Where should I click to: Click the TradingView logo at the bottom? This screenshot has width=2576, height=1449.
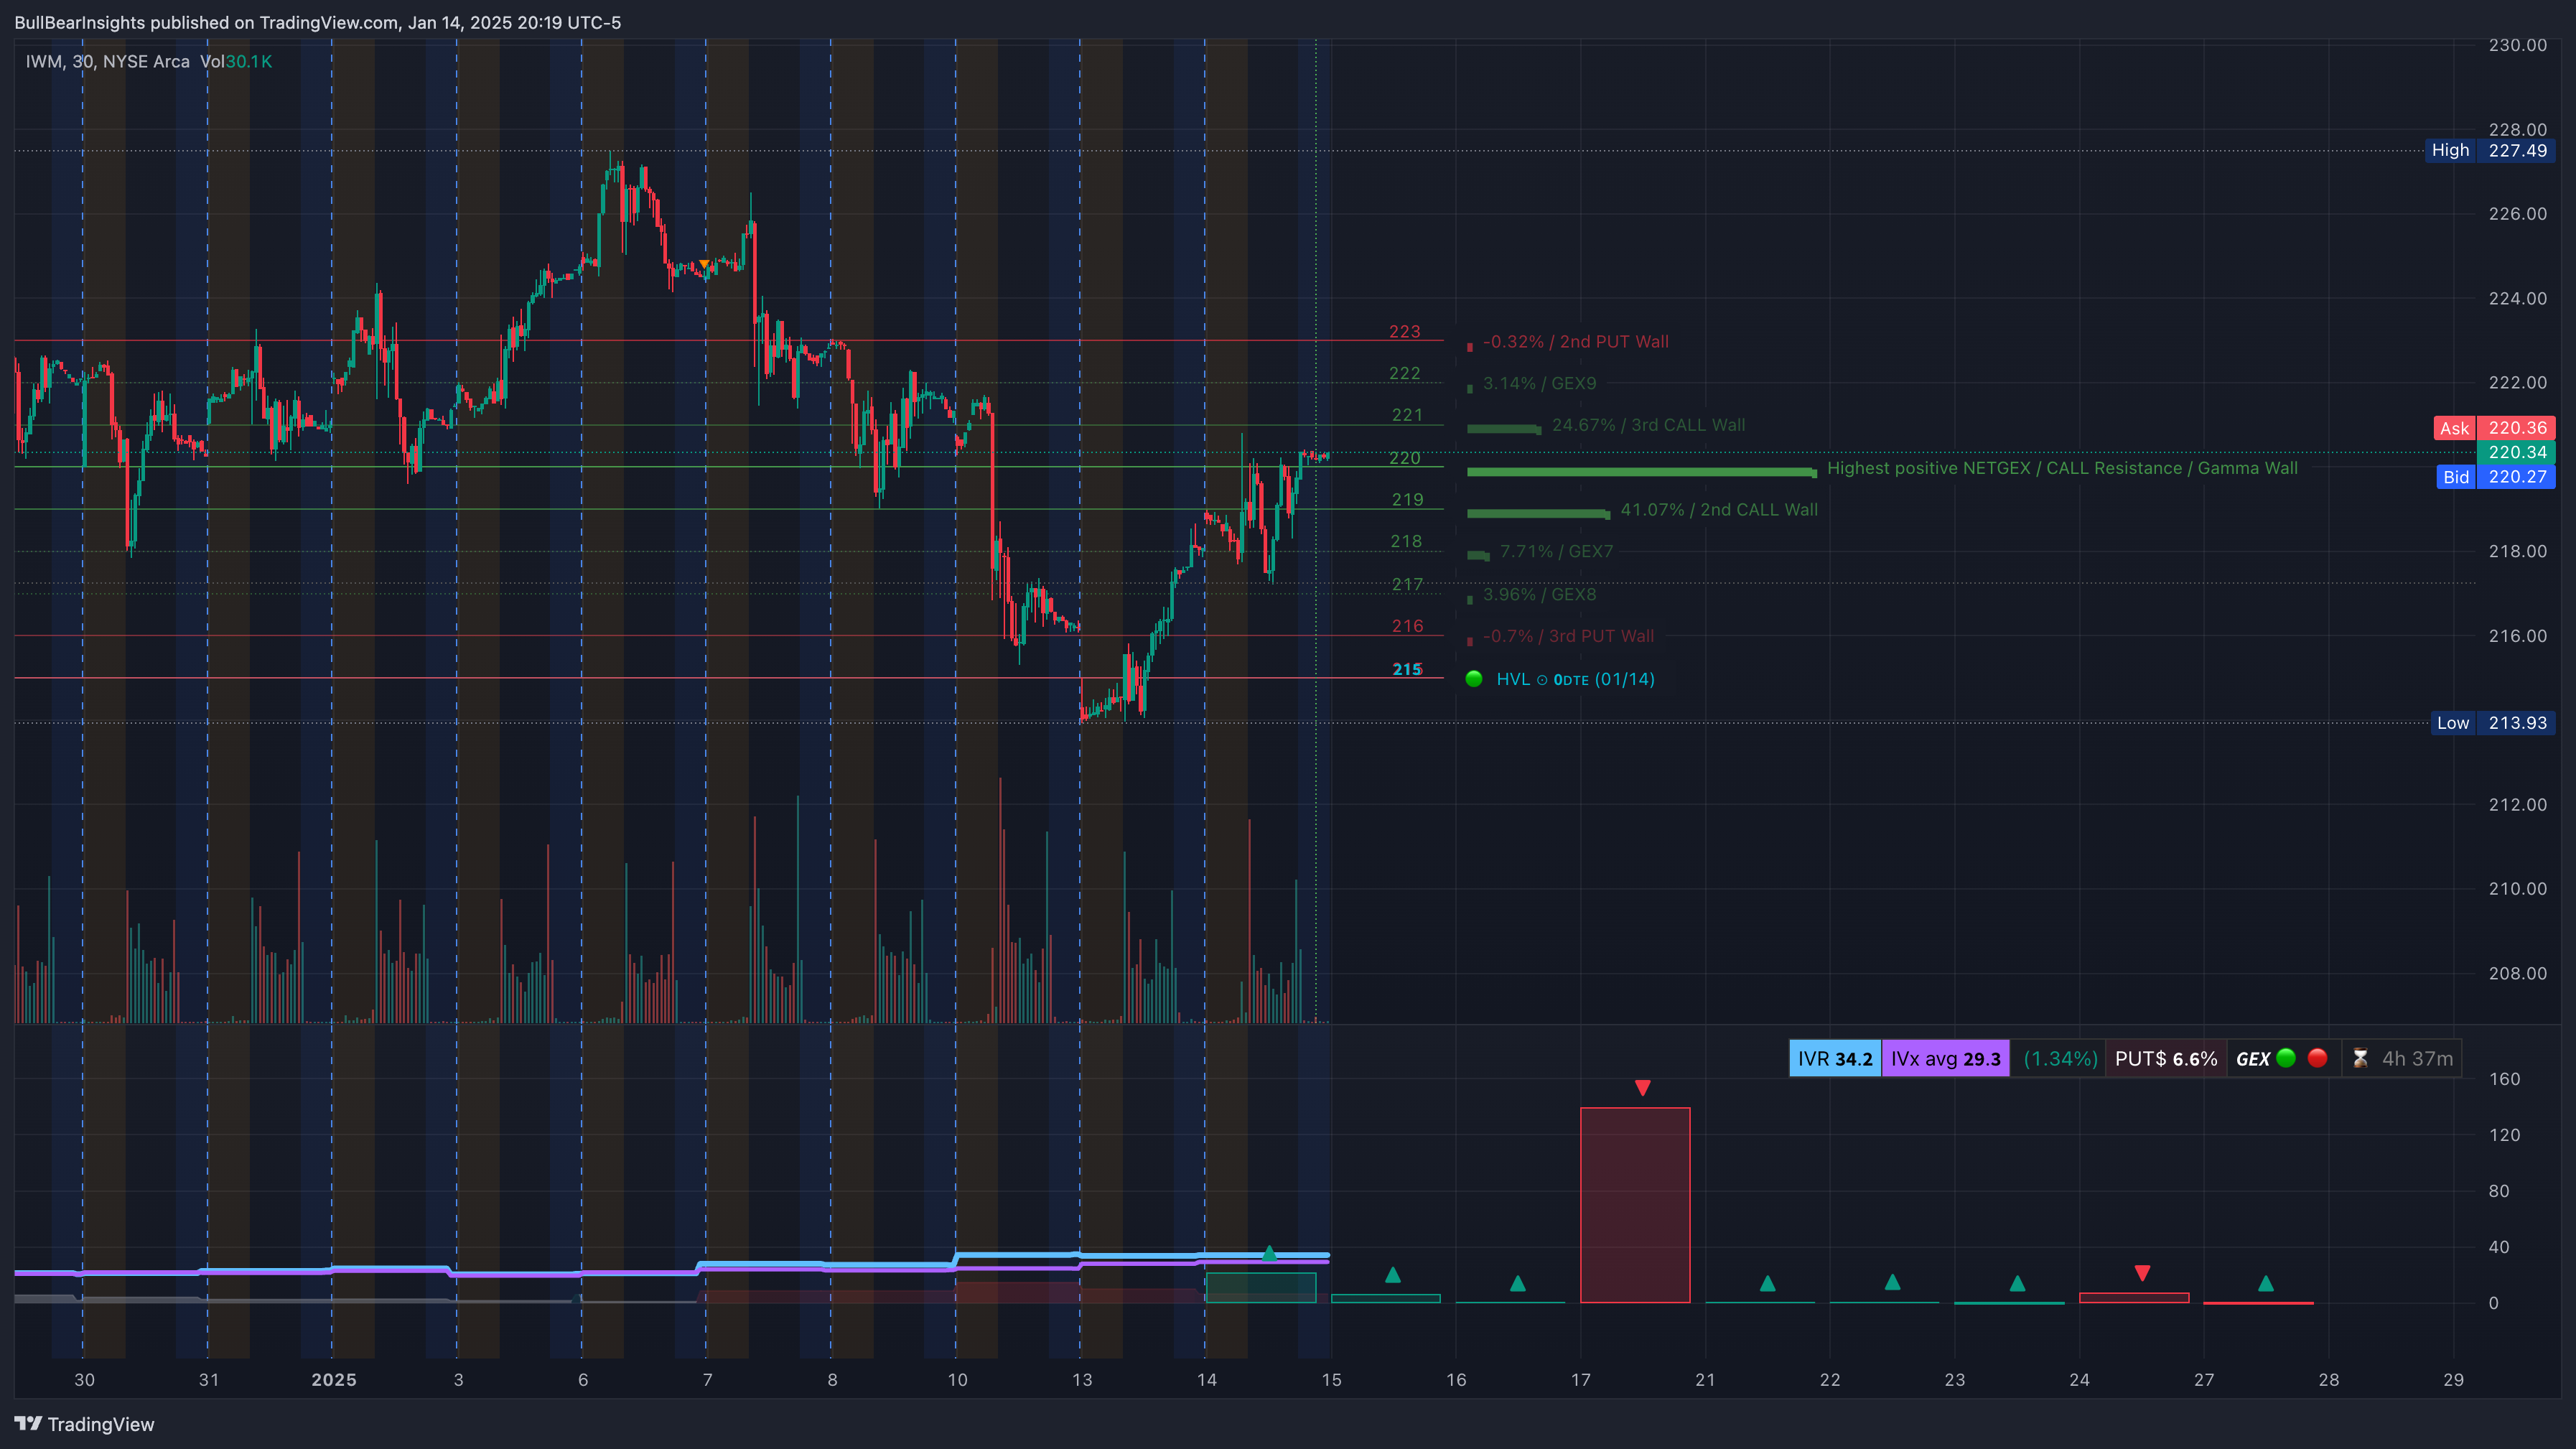pyautogui.click(x=85, y=1424)
